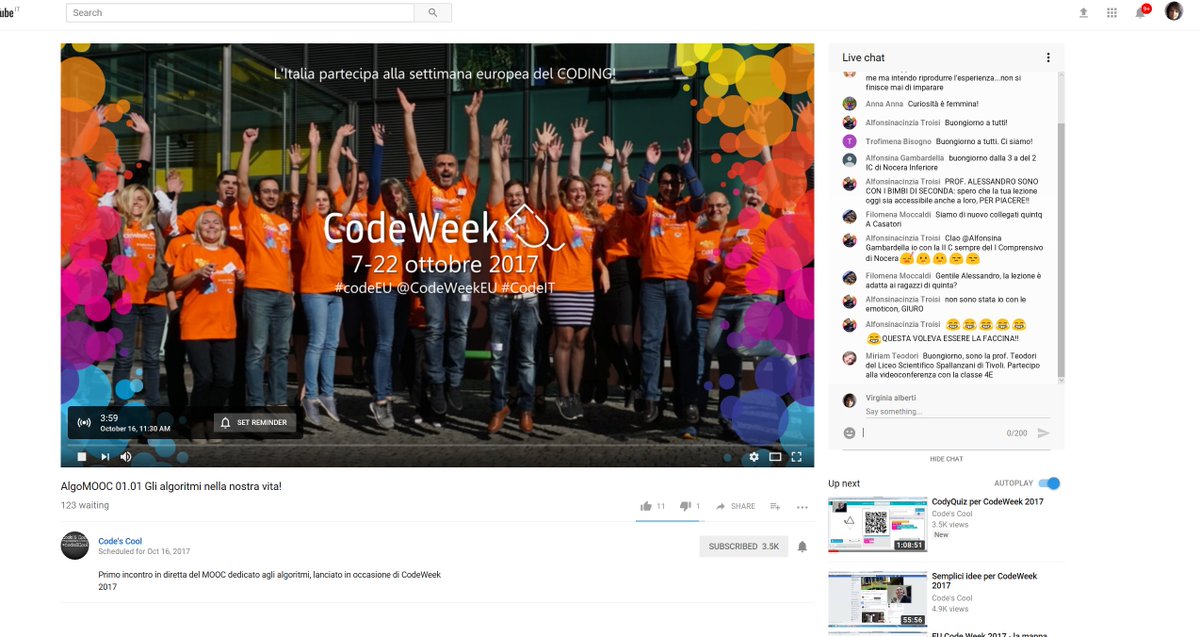Viewport: 1200px width, 637px height.
Task: Skip to next video button
Action: [104, 457]
